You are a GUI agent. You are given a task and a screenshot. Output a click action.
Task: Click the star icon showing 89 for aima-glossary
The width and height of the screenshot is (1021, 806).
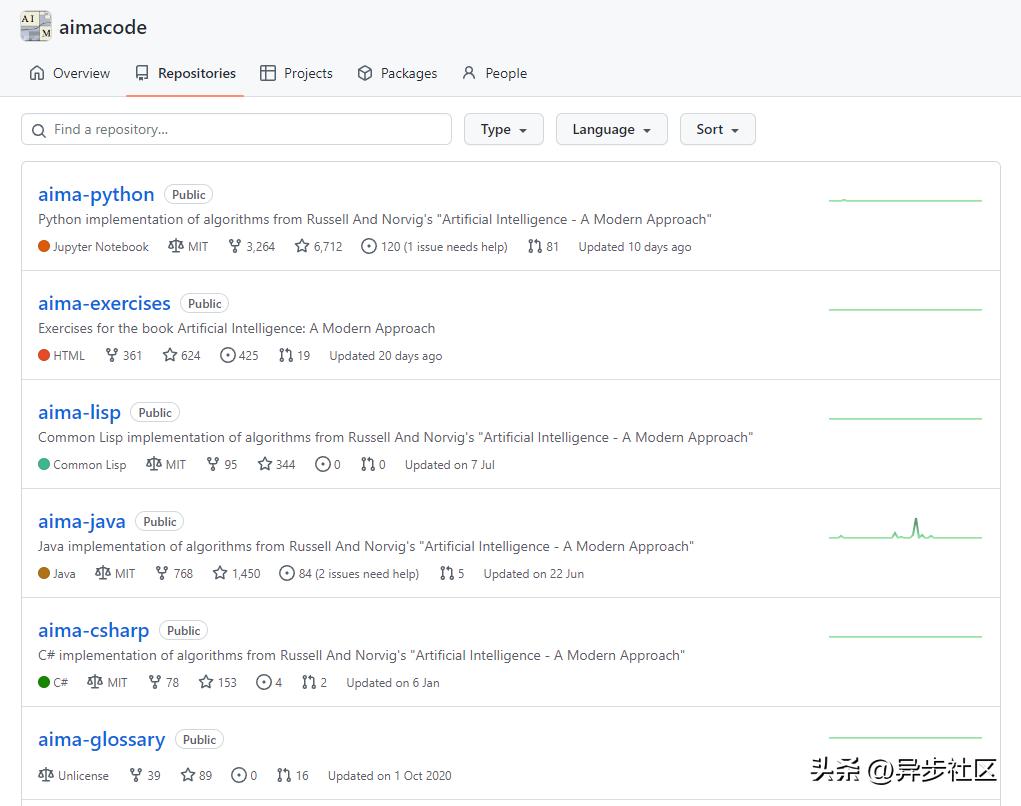pyautogui.click(x=188, y=775)
